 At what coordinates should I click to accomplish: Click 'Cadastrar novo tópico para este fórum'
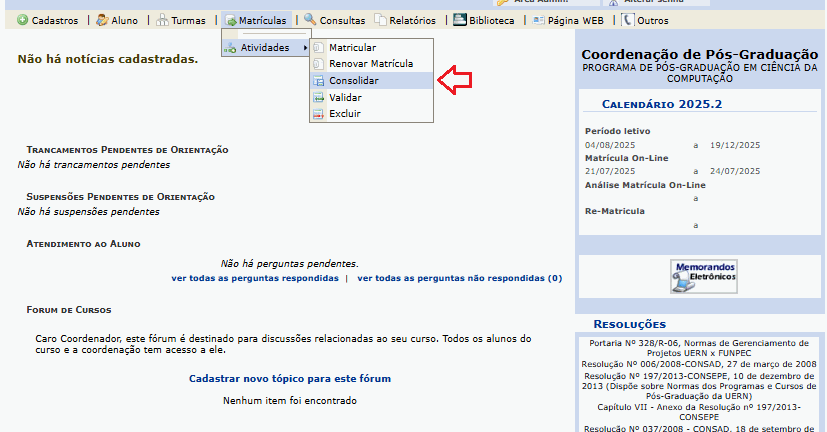click(x=289, y=379)
